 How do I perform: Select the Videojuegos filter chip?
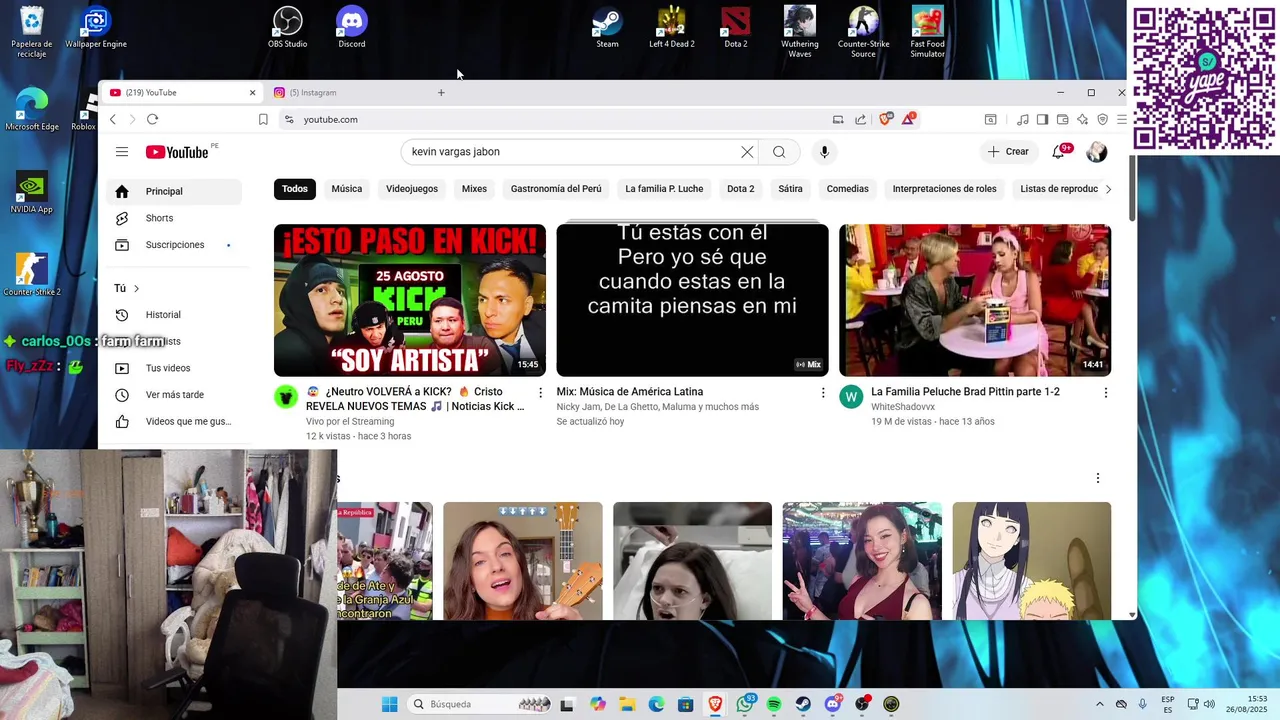tap(412, 189)
